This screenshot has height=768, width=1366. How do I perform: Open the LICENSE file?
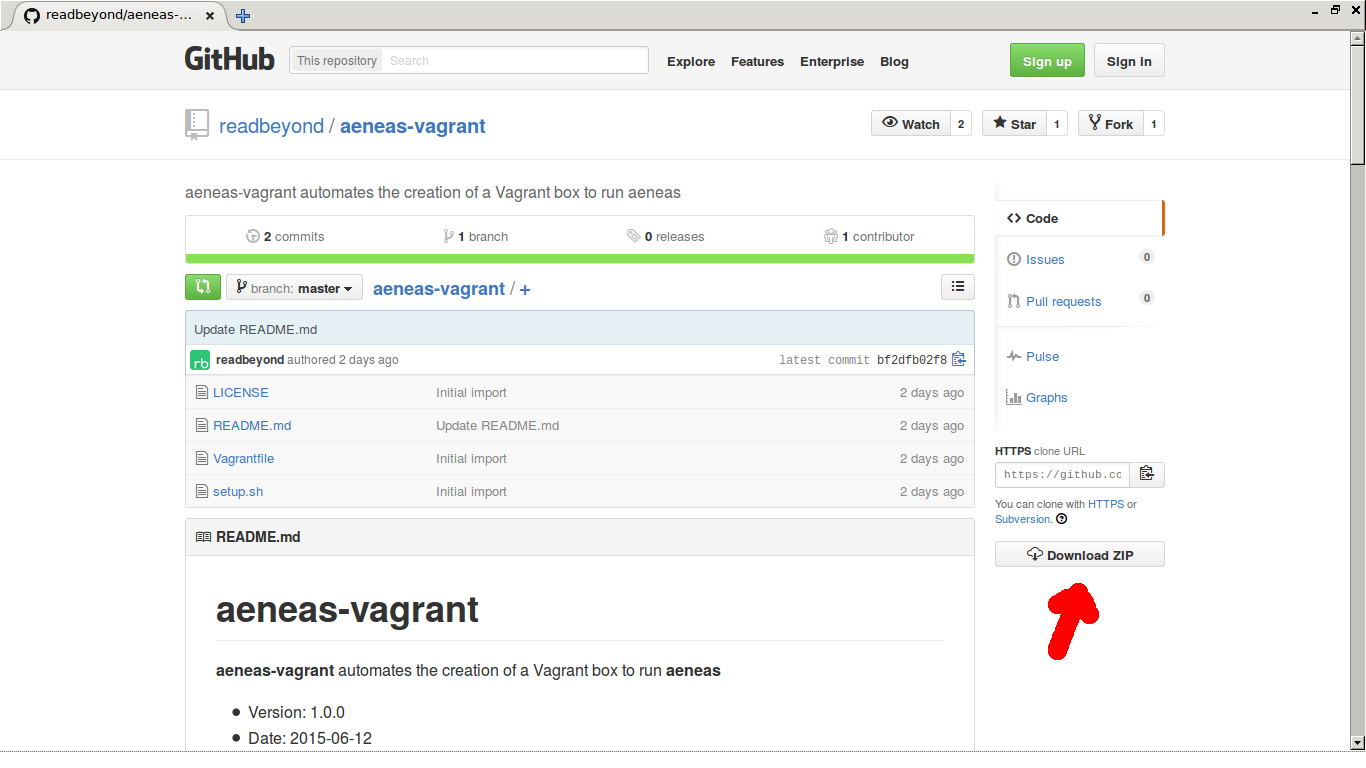[241, 392]
